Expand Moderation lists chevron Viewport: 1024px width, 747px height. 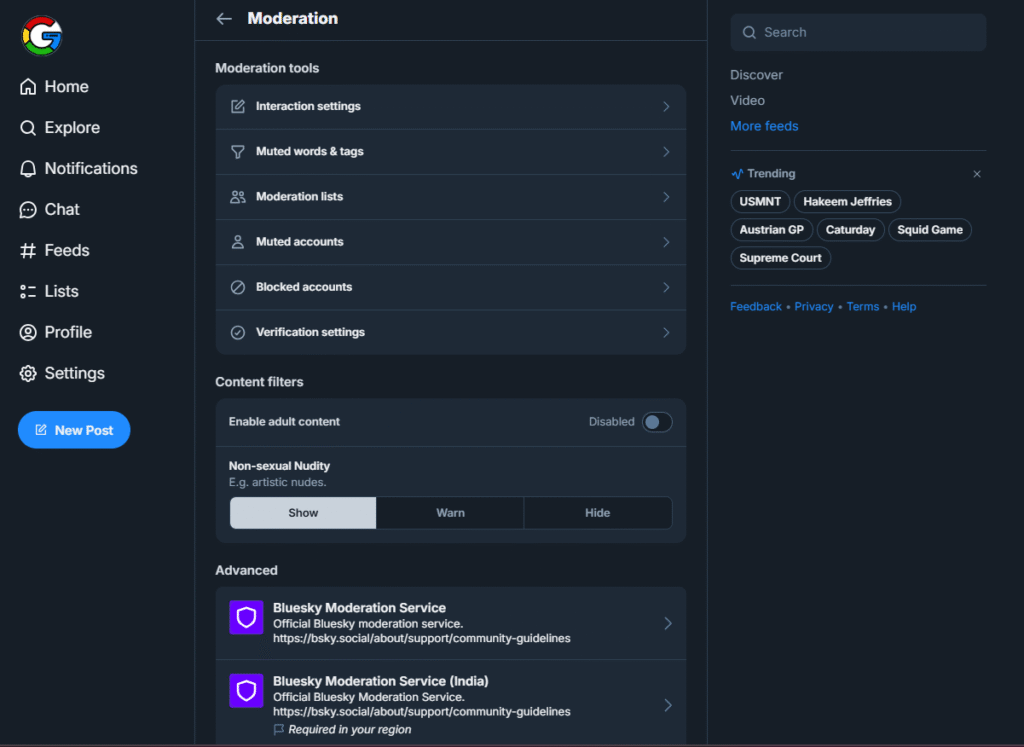666,197
